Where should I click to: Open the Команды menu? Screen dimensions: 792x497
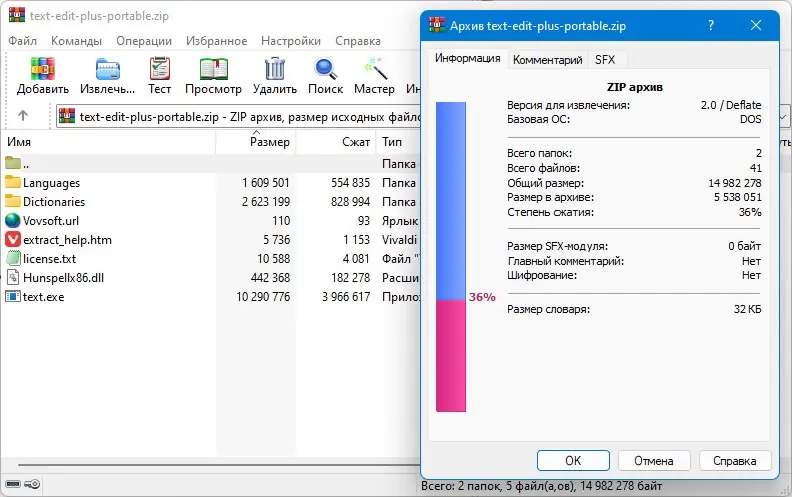[76, 41]
